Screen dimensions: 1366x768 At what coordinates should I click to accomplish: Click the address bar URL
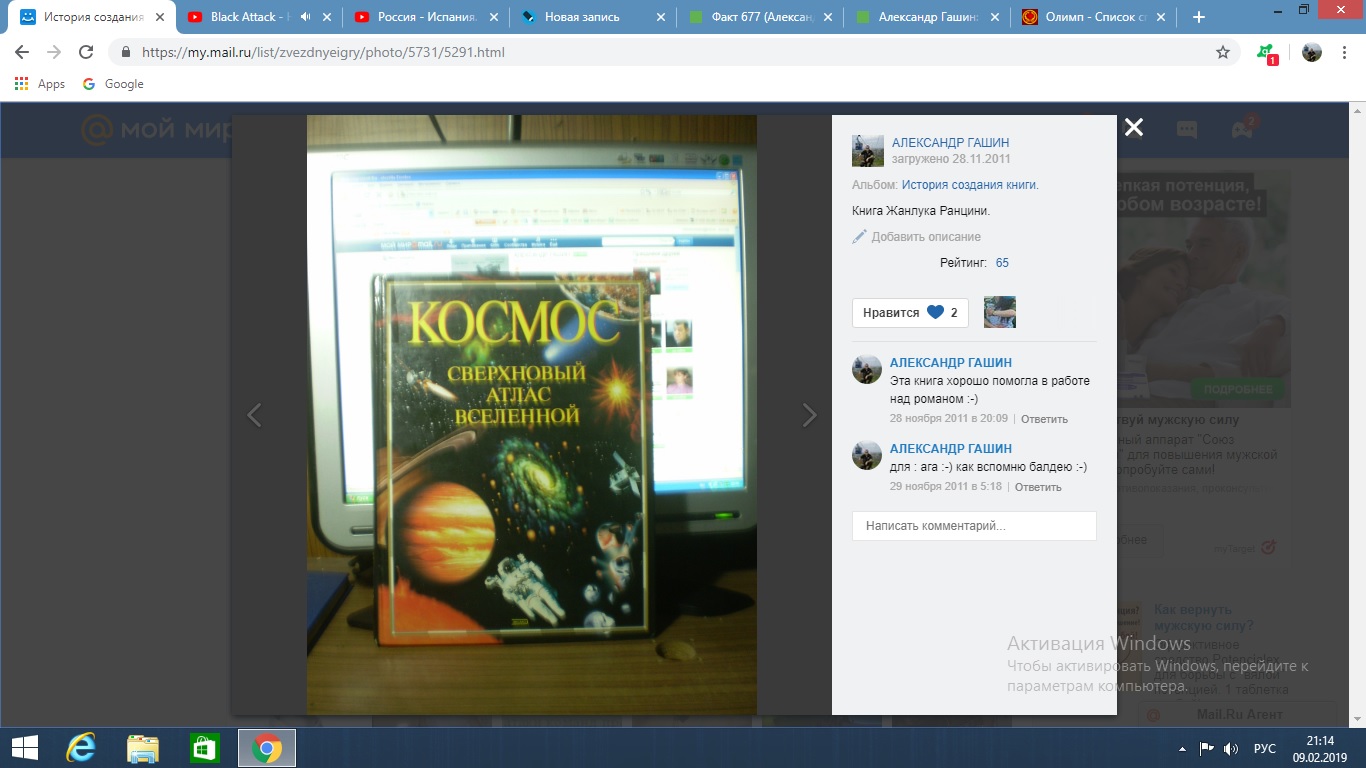(323, 52)
